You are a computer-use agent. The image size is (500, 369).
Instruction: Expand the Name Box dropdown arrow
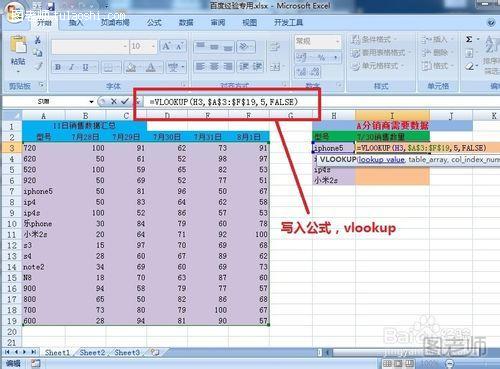click(91, 102)
